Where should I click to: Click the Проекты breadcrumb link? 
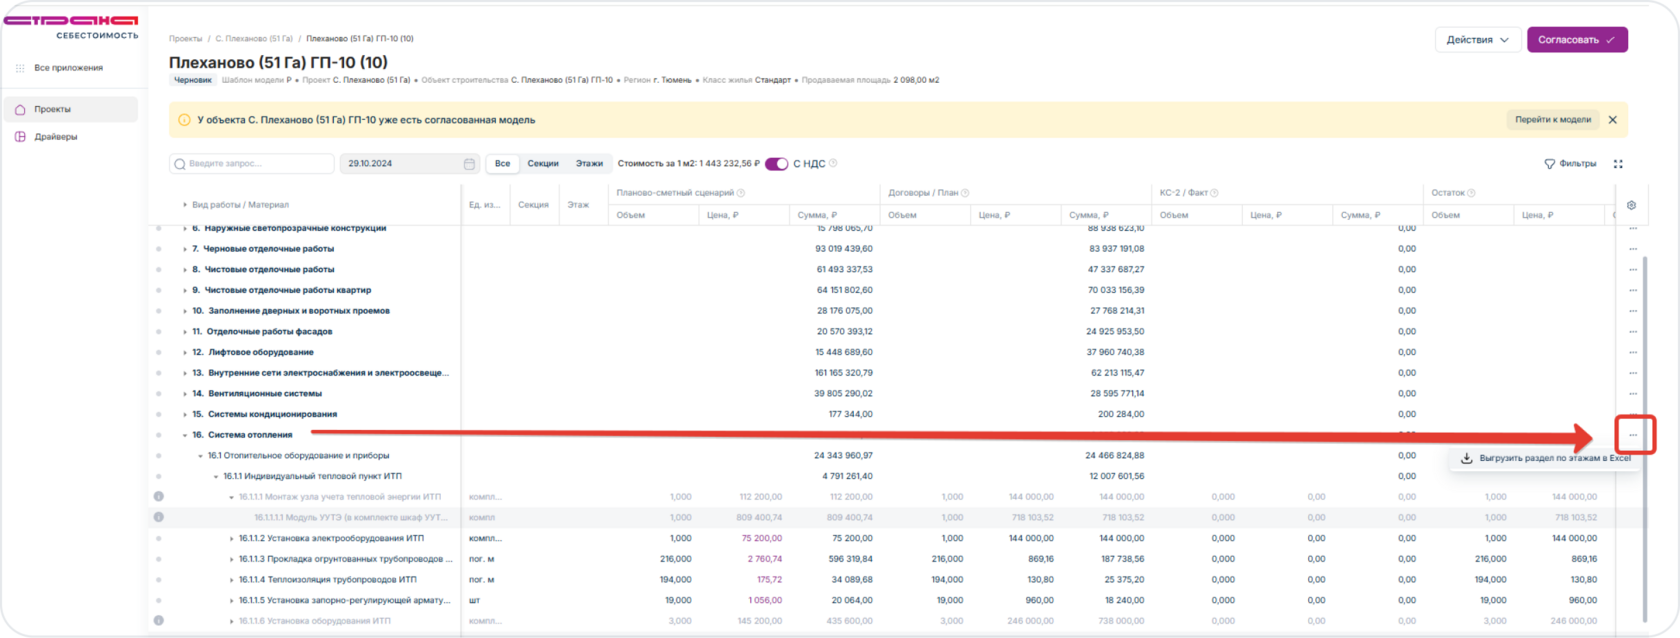point(185,39)
